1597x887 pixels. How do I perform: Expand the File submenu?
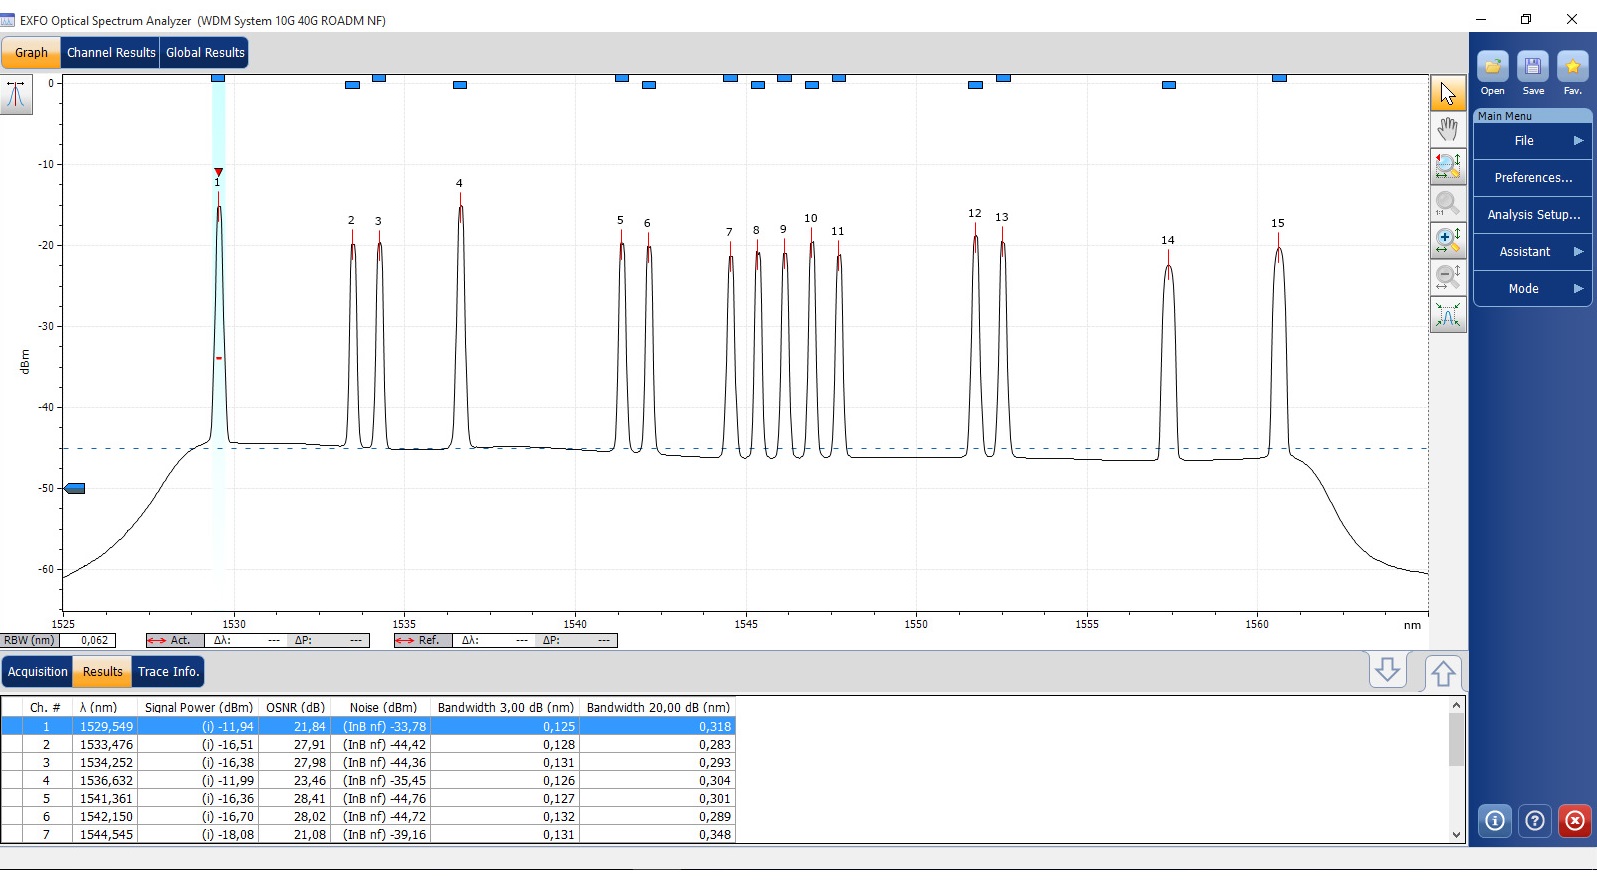coord(1532,141)
